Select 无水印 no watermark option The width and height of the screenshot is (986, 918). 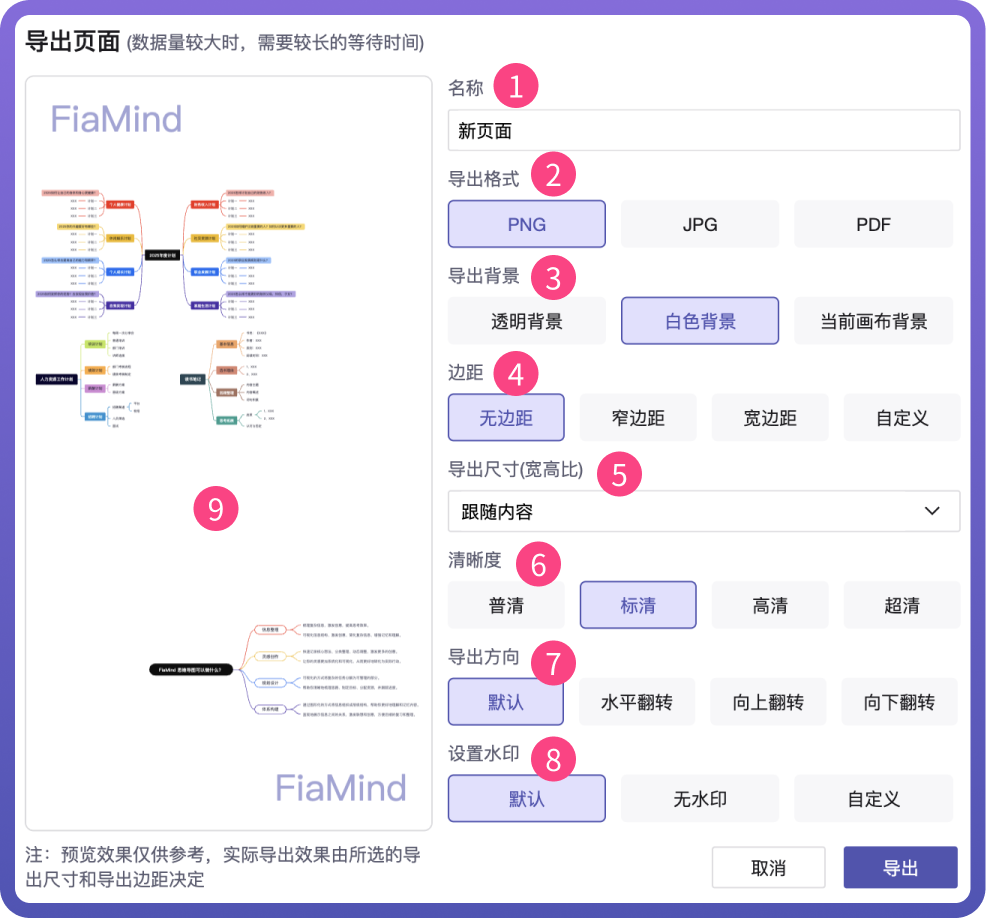point(699,799)
